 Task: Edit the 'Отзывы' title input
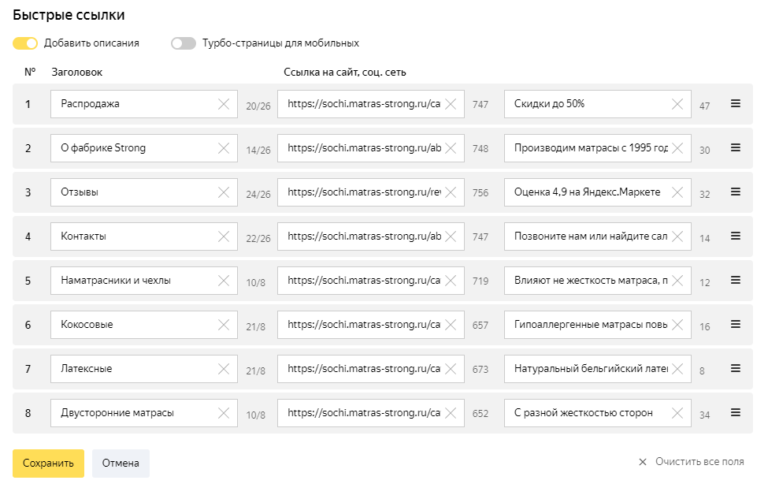(x=144, y=192)
